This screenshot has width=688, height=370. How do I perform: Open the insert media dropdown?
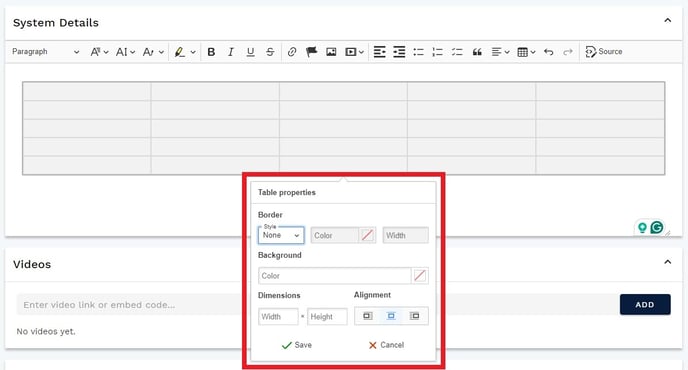pos(354,52)
